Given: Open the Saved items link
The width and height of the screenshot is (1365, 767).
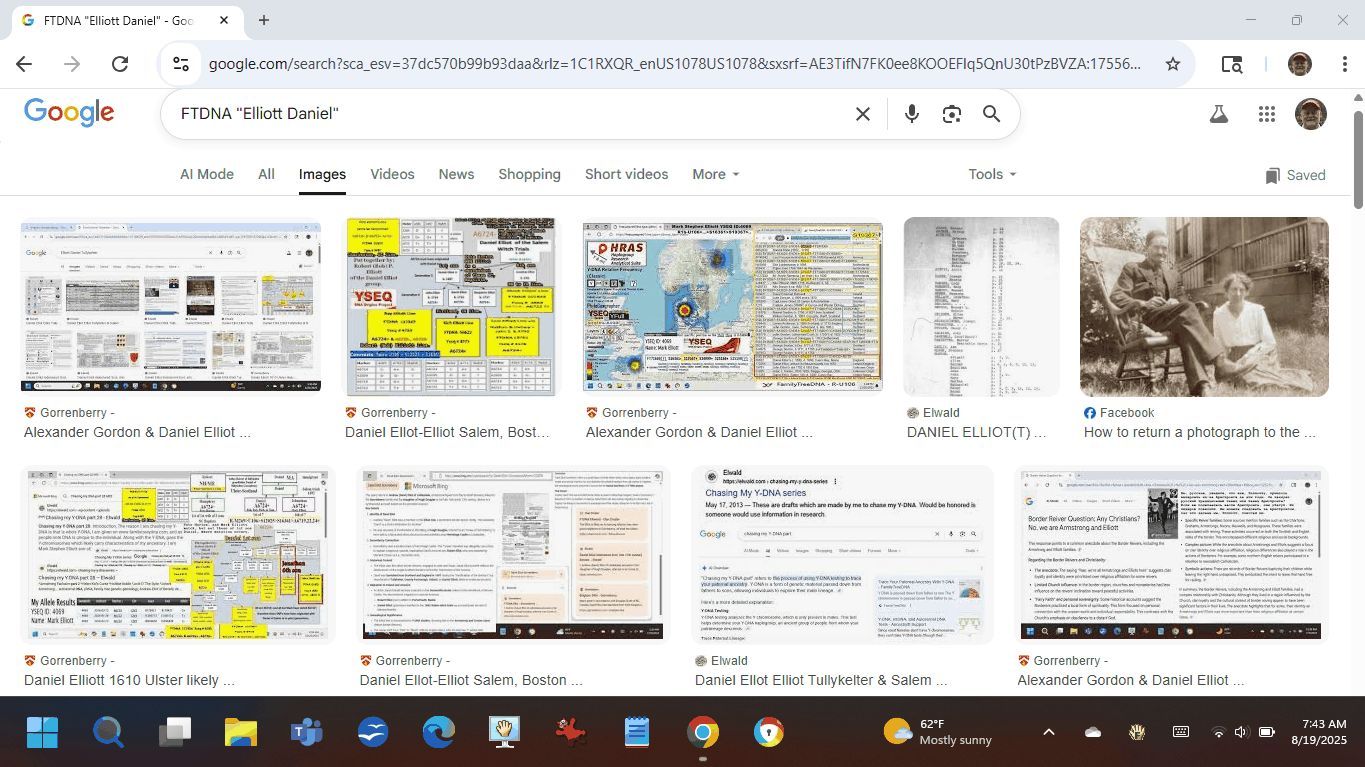Looking at the screenshot, I should click(x=1295, y=175).
